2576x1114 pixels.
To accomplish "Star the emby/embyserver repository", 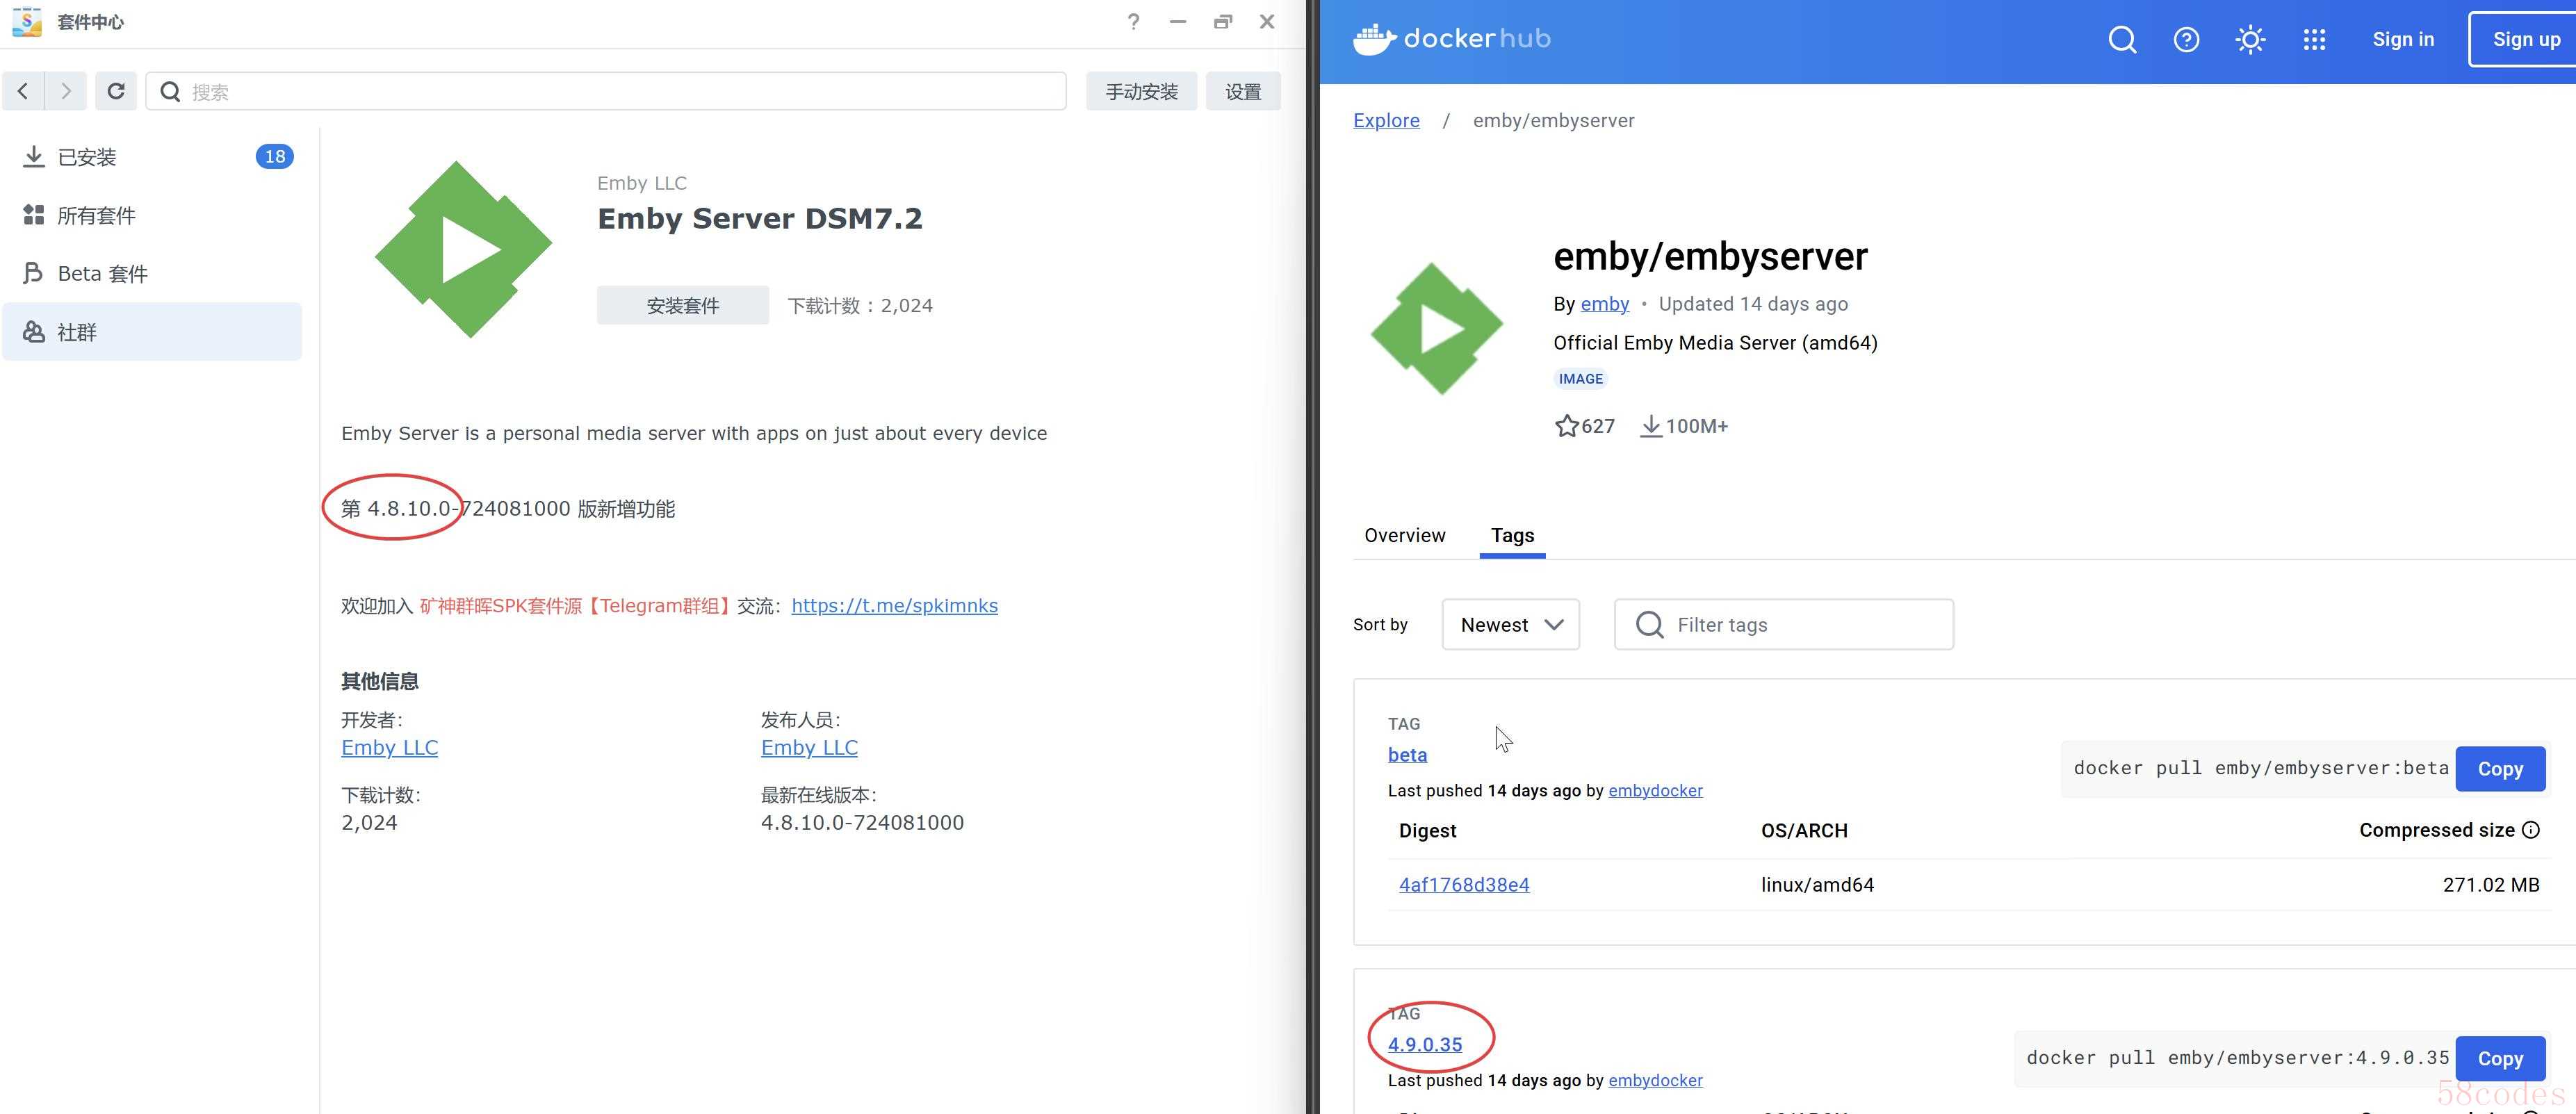I will (1566, 426).
